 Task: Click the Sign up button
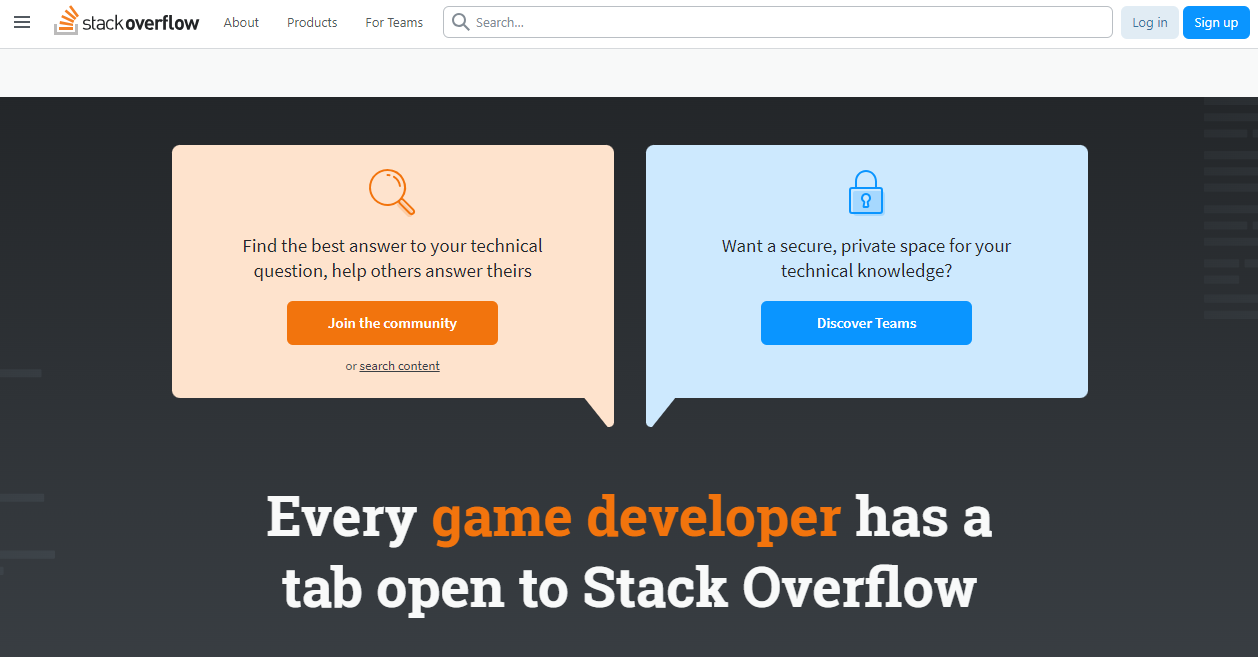(1216, 21)
